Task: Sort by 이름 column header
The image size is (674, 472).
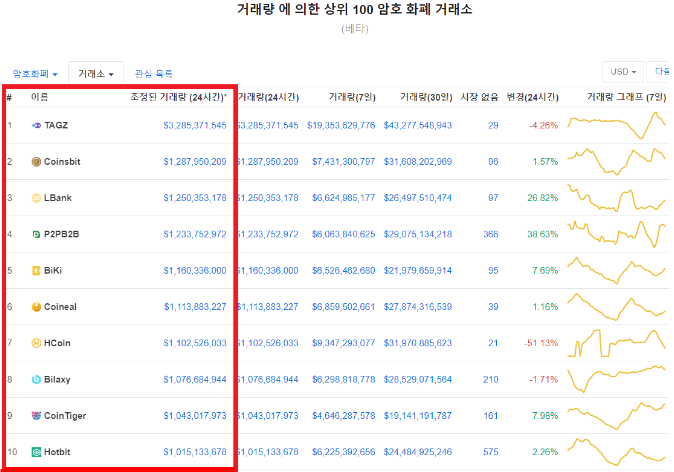Action: click(x=40, y=97)
